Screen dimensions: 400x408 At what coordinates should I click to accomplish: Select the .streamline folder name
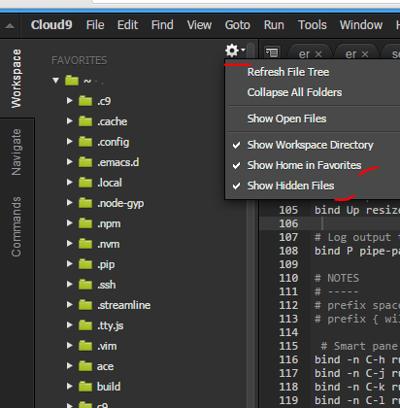tap(124, 305)
